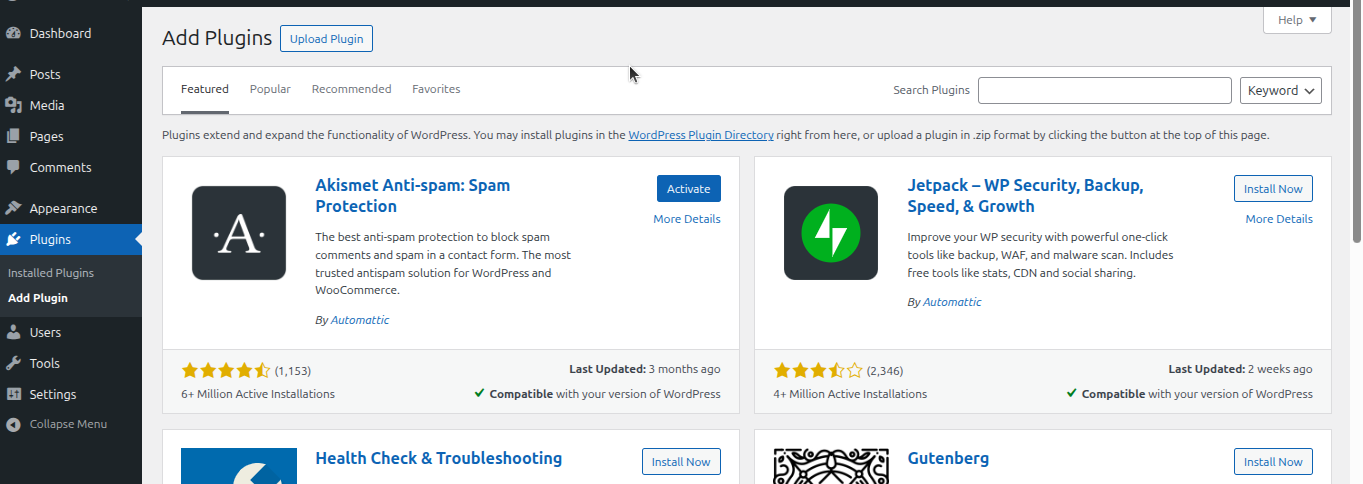Switch to the Favorites tab
The image size is (1363, 484).
[x=436, y=89]
